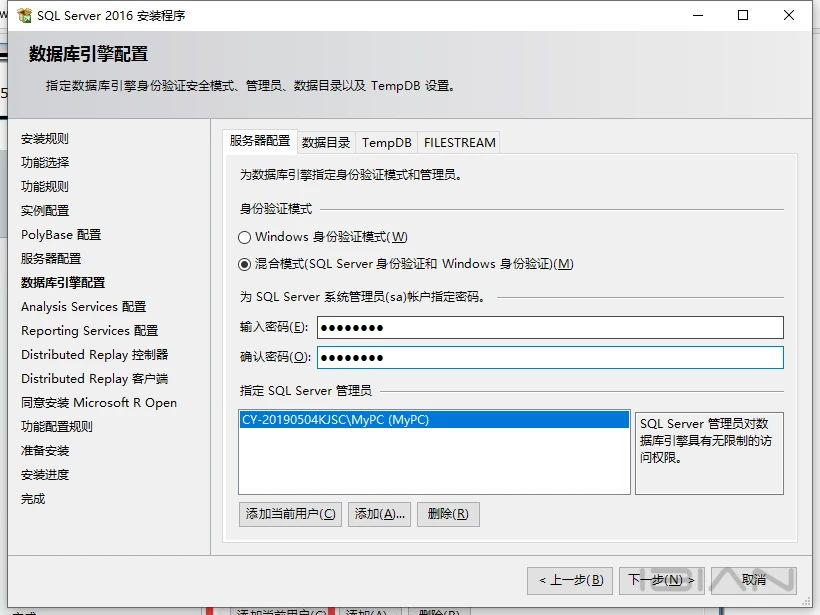Click 安装规则 step in sidebar
The height and width of the screenshot is (615, 820).
coord(45,139)
